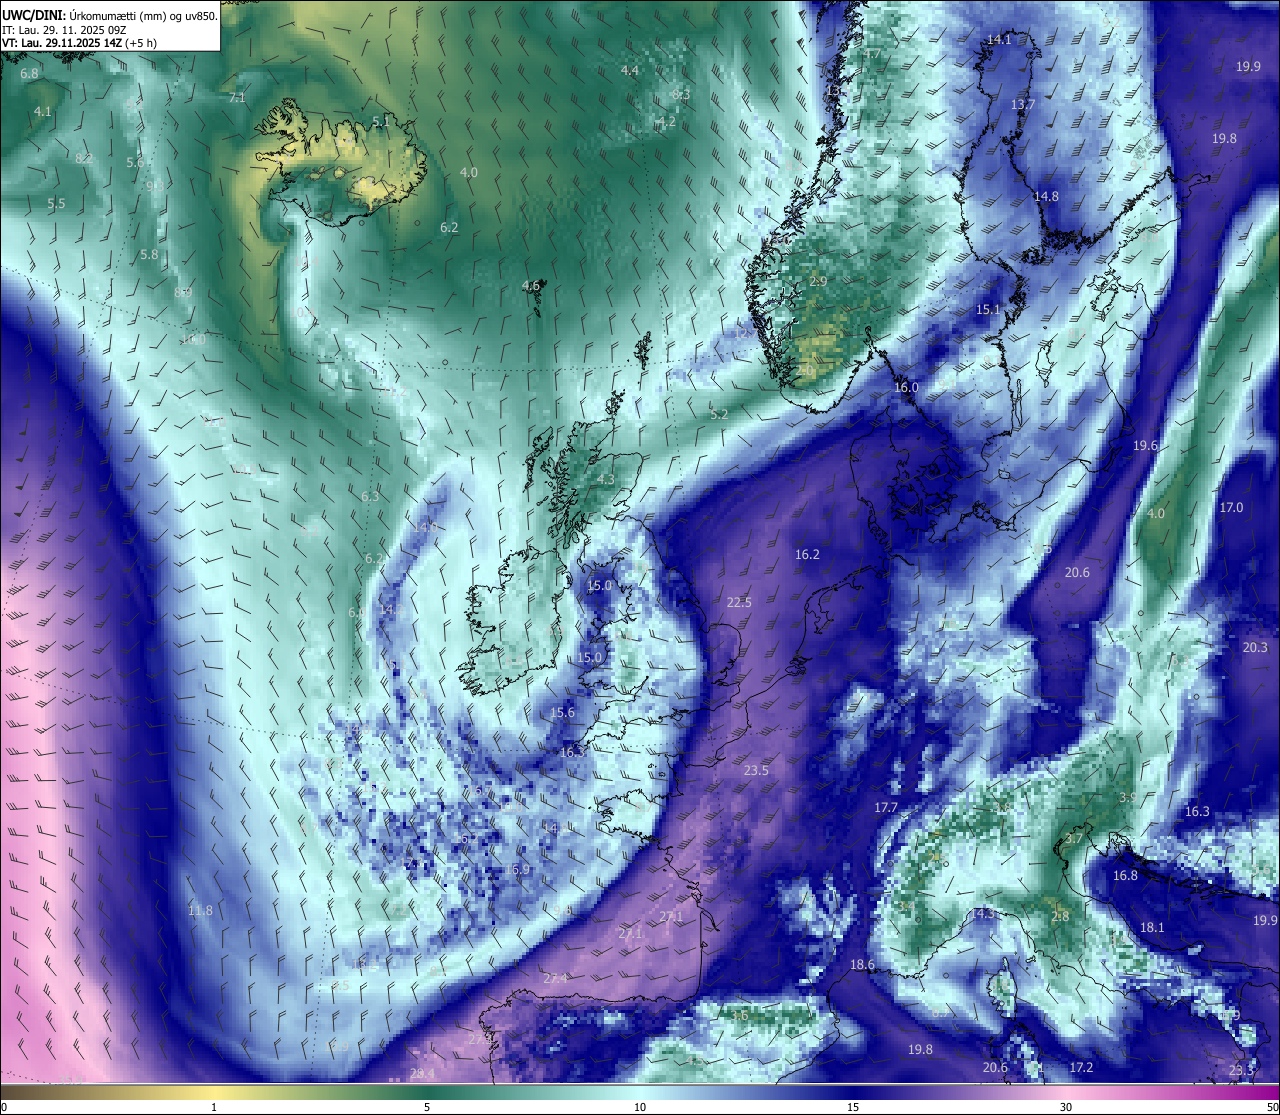Click the value "16.3" on the map
Image resolution: width=1280 pixels, height=1115 pixels.
(1197, 812)
